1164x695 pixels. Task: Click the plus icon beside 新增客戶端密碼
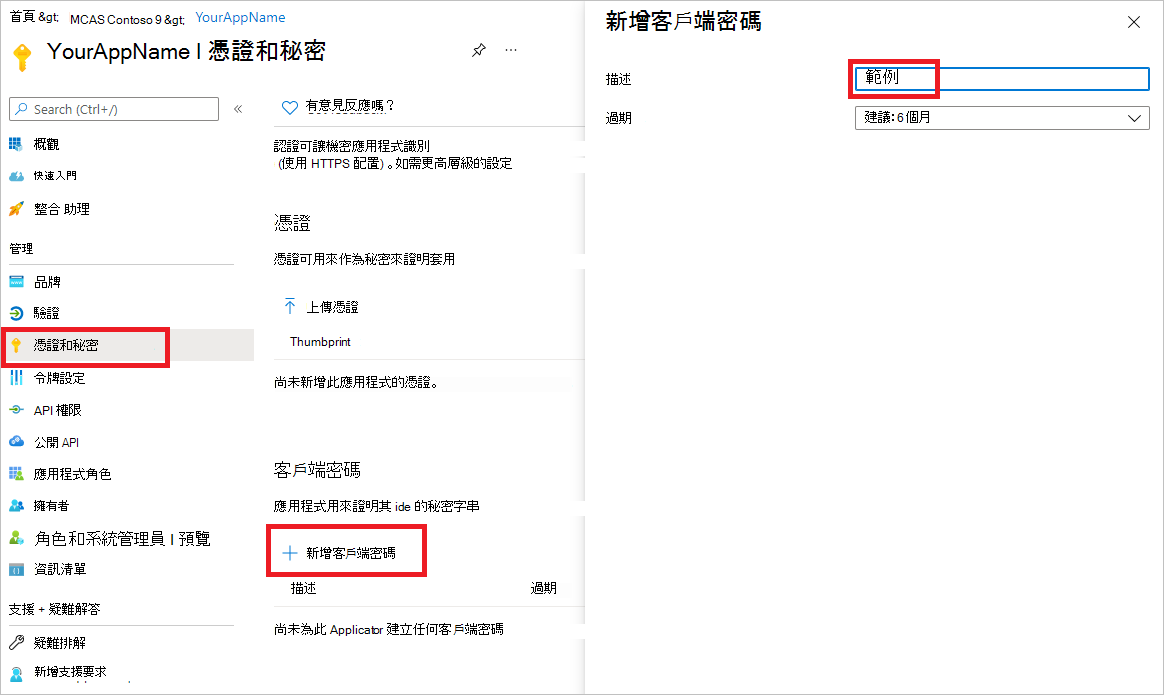(290, 553)
